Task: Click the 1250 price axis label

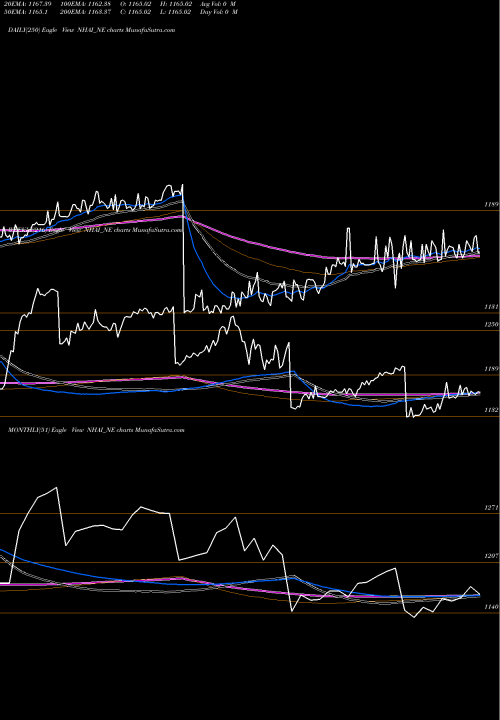Action: coord(491,325)
